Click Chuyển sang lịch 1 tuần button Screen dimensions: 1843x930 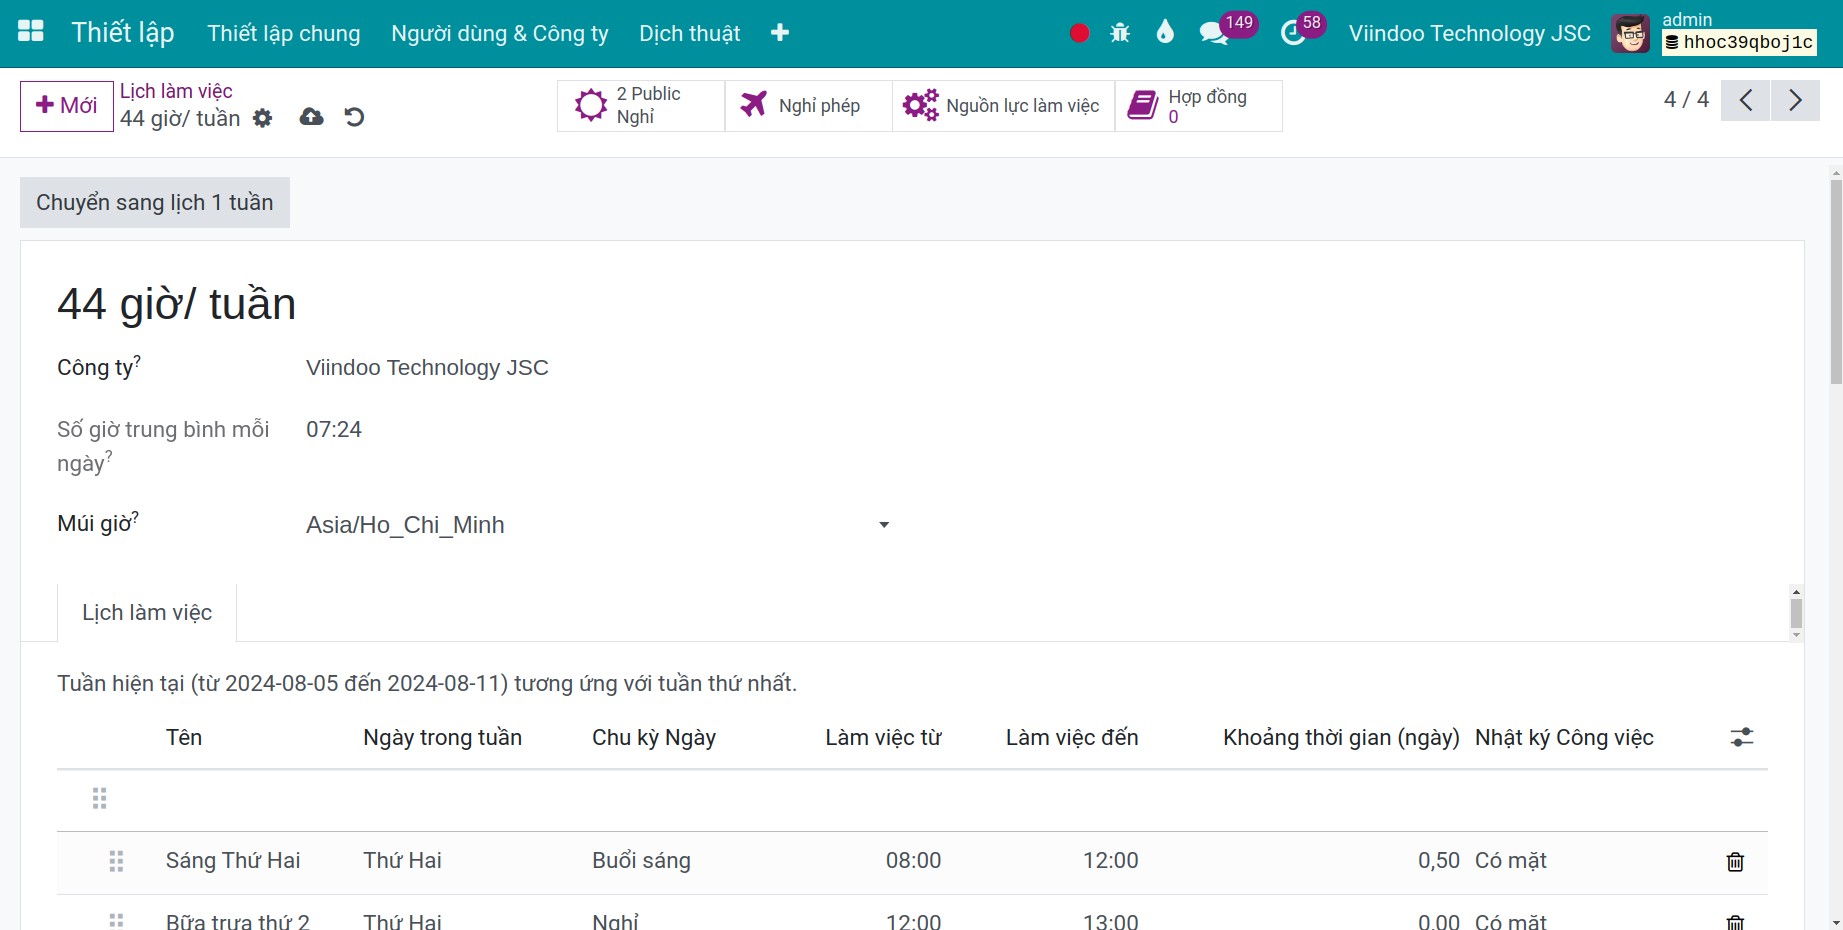tap(155, 203)
